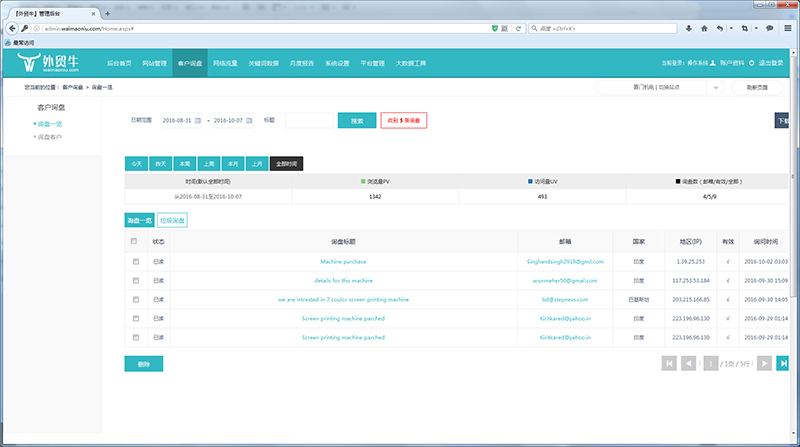The image size is (800, 447).
Task: Click the 标题 title input field
Action: click(x=309, y=120)
